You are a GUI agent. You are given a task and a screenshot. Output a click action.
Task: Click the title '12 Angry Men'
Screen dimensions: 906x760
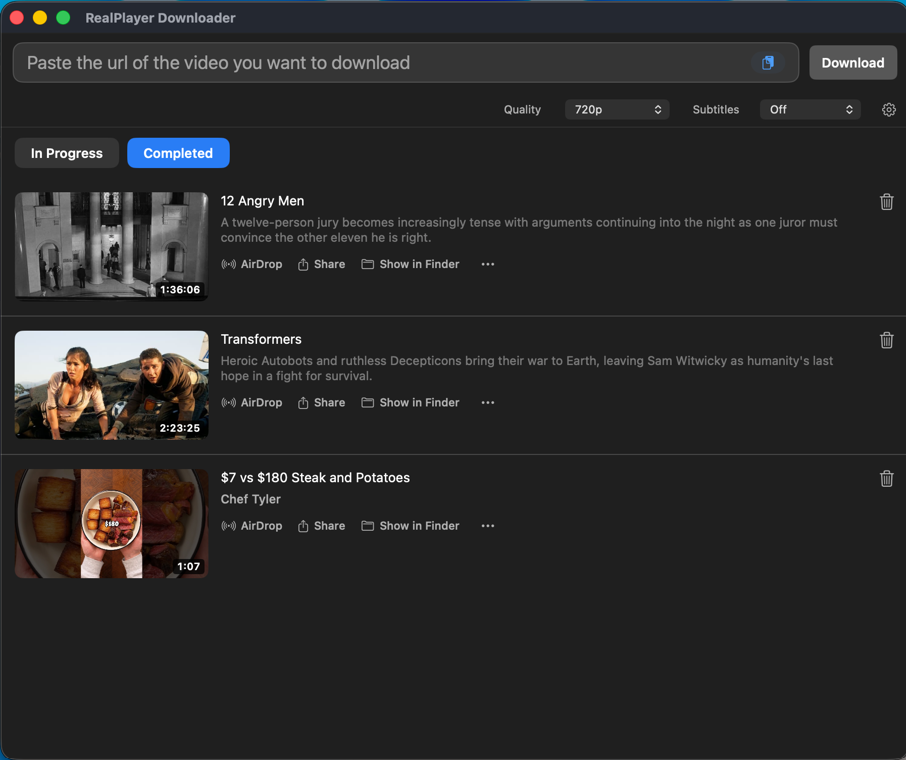pos(262,201)
